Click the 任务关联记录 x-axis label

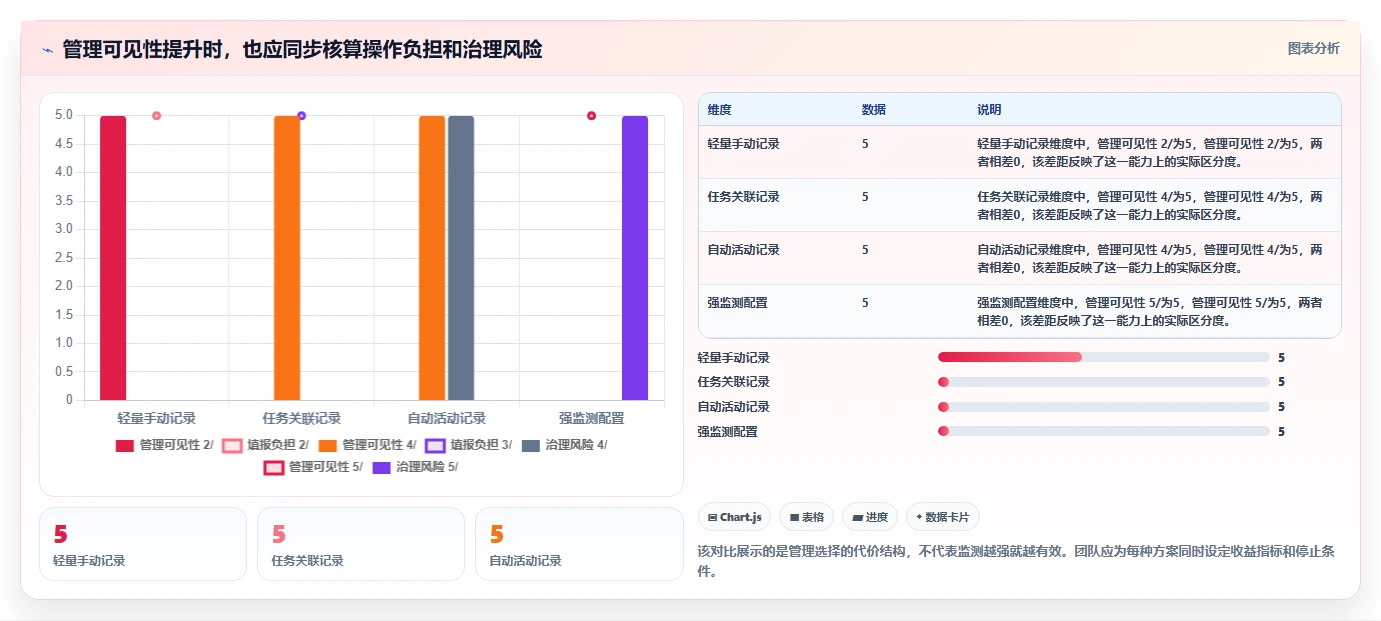click(302, 418)
